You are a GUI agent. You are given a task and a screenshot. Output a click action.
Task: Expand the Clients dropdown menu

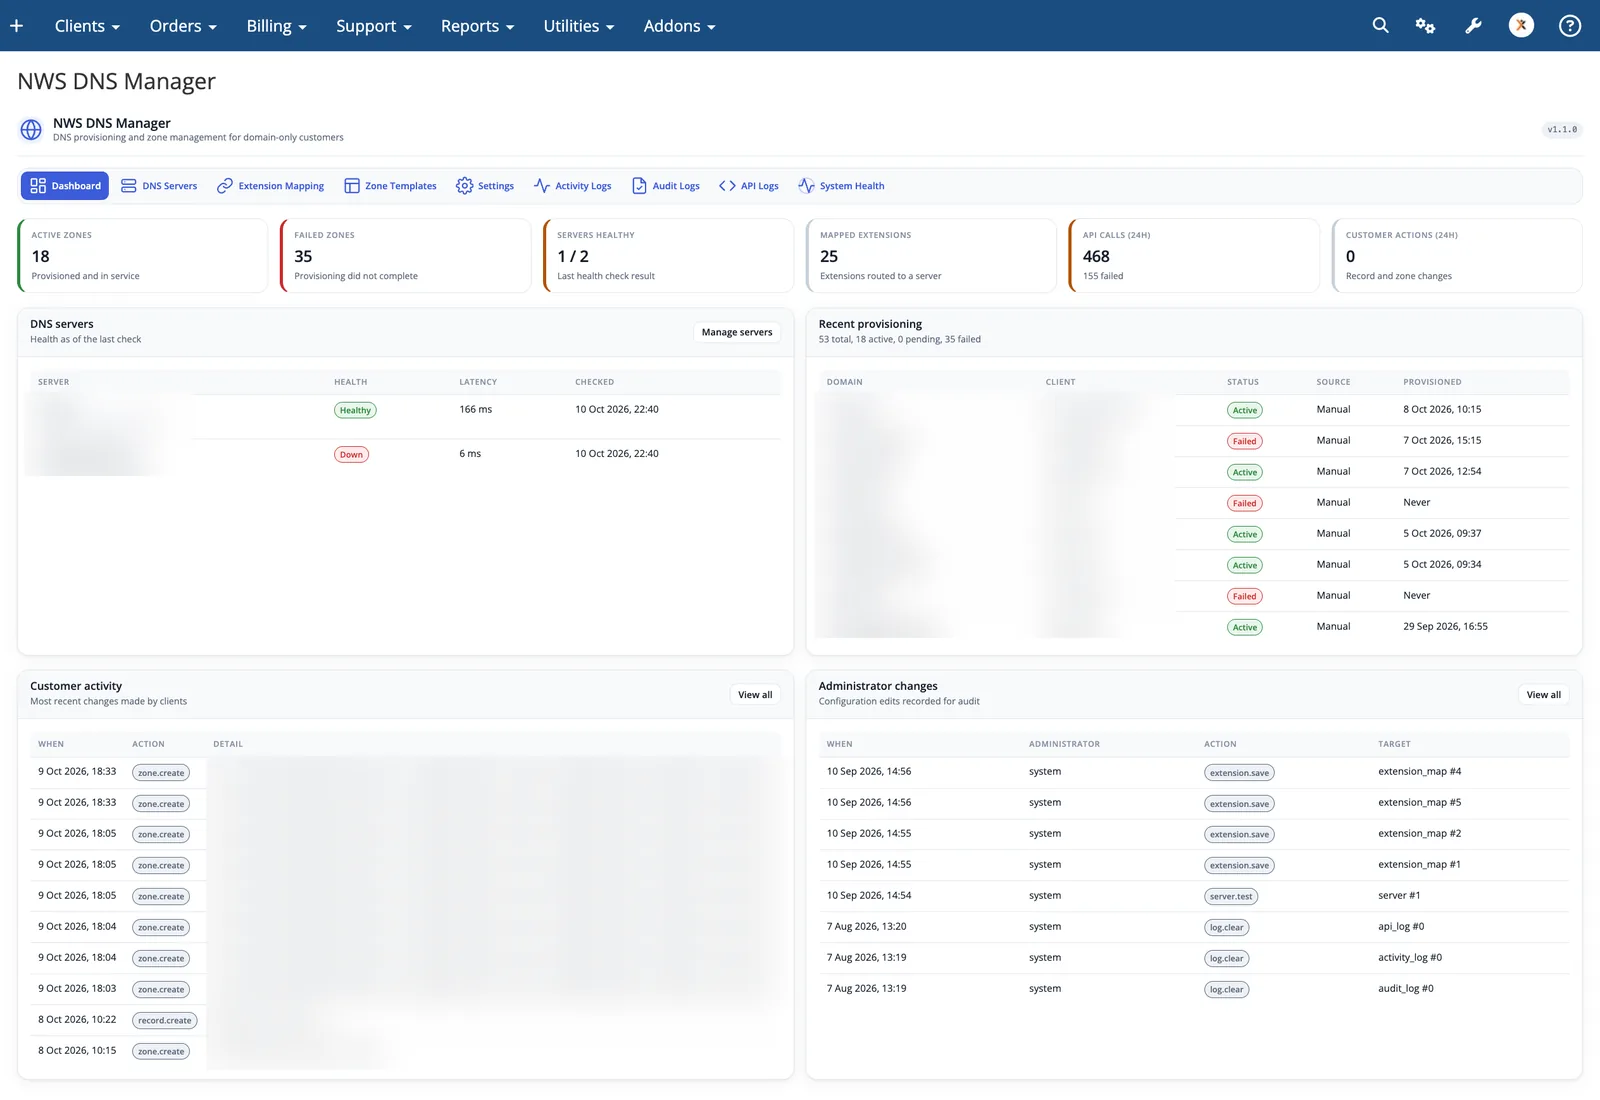coord(87,26)
